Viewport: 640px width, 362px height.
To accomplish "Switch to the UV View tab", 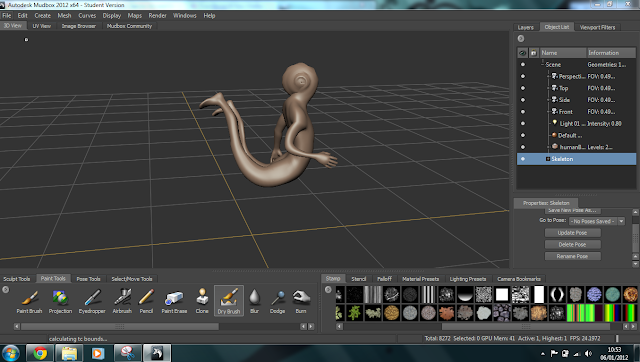I will click(42, 26).
